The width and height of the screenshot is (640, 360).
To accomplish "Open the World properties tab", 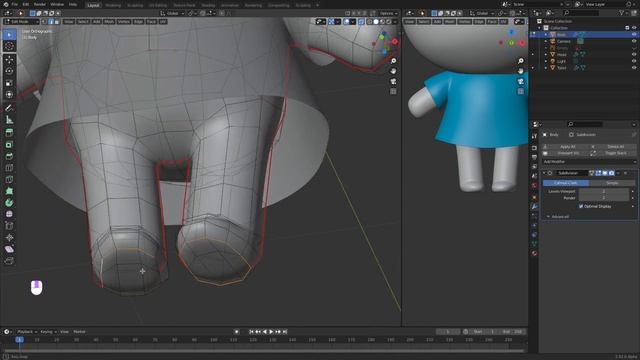I will [534, 185].
